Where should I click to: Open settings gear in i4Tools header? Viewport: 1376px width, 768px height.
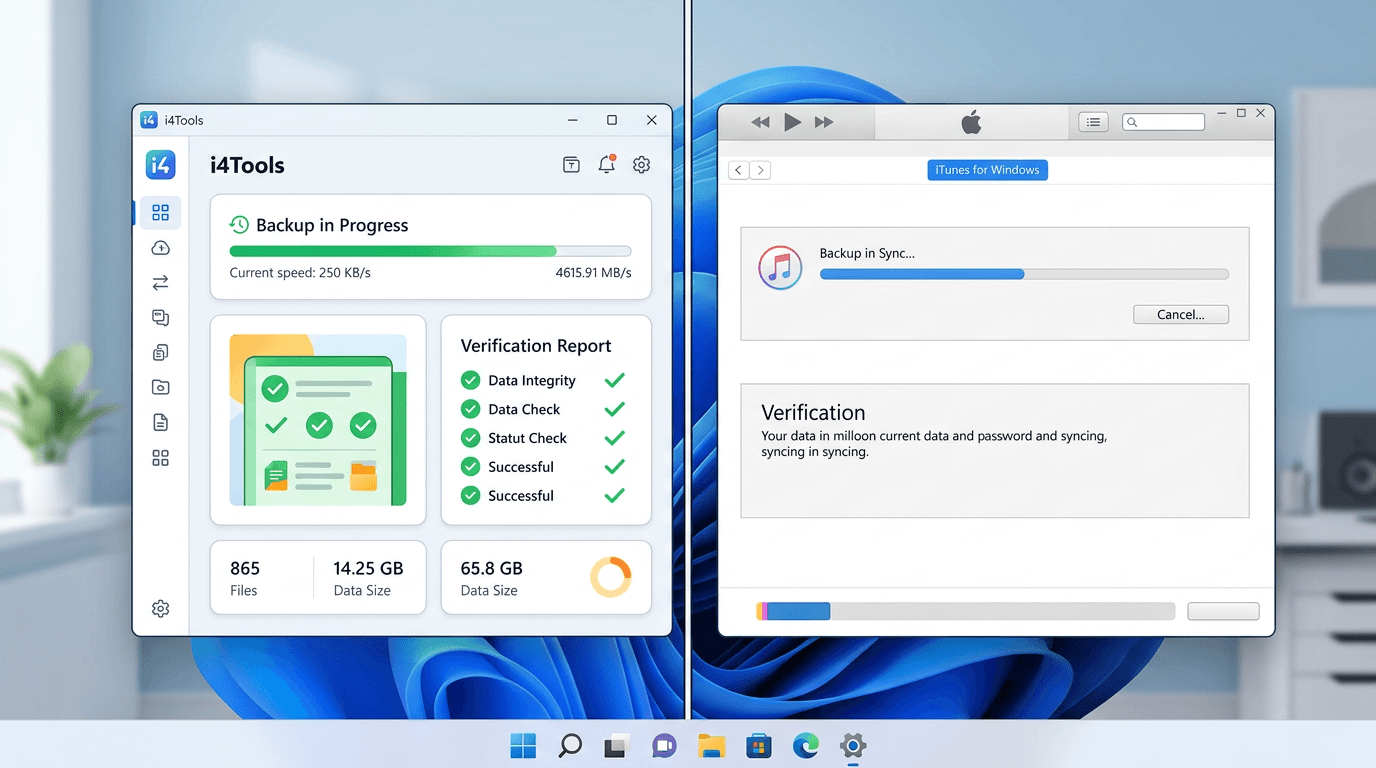click(x=641, y=165)
